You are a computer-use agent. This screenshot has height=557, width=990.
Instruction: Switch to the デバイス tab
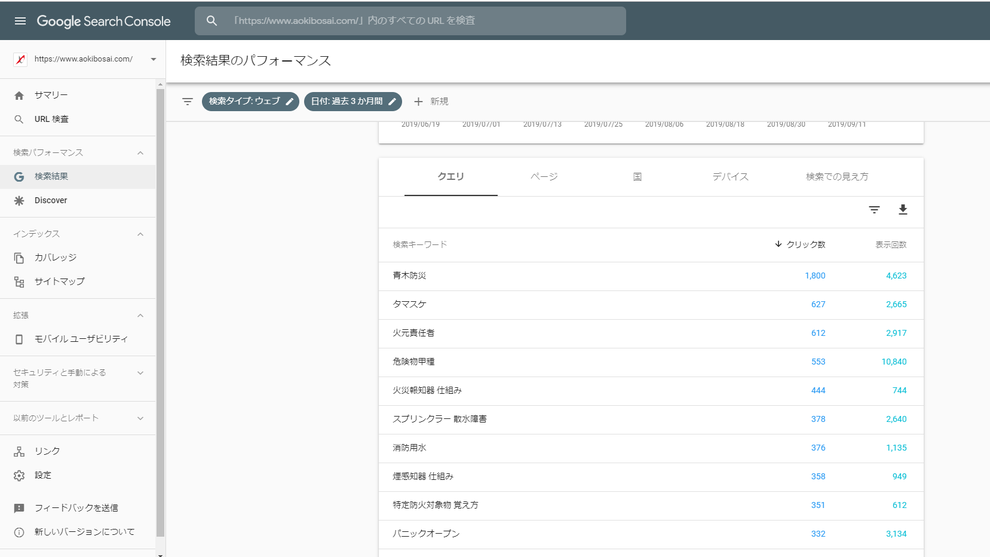click(731, 177)
